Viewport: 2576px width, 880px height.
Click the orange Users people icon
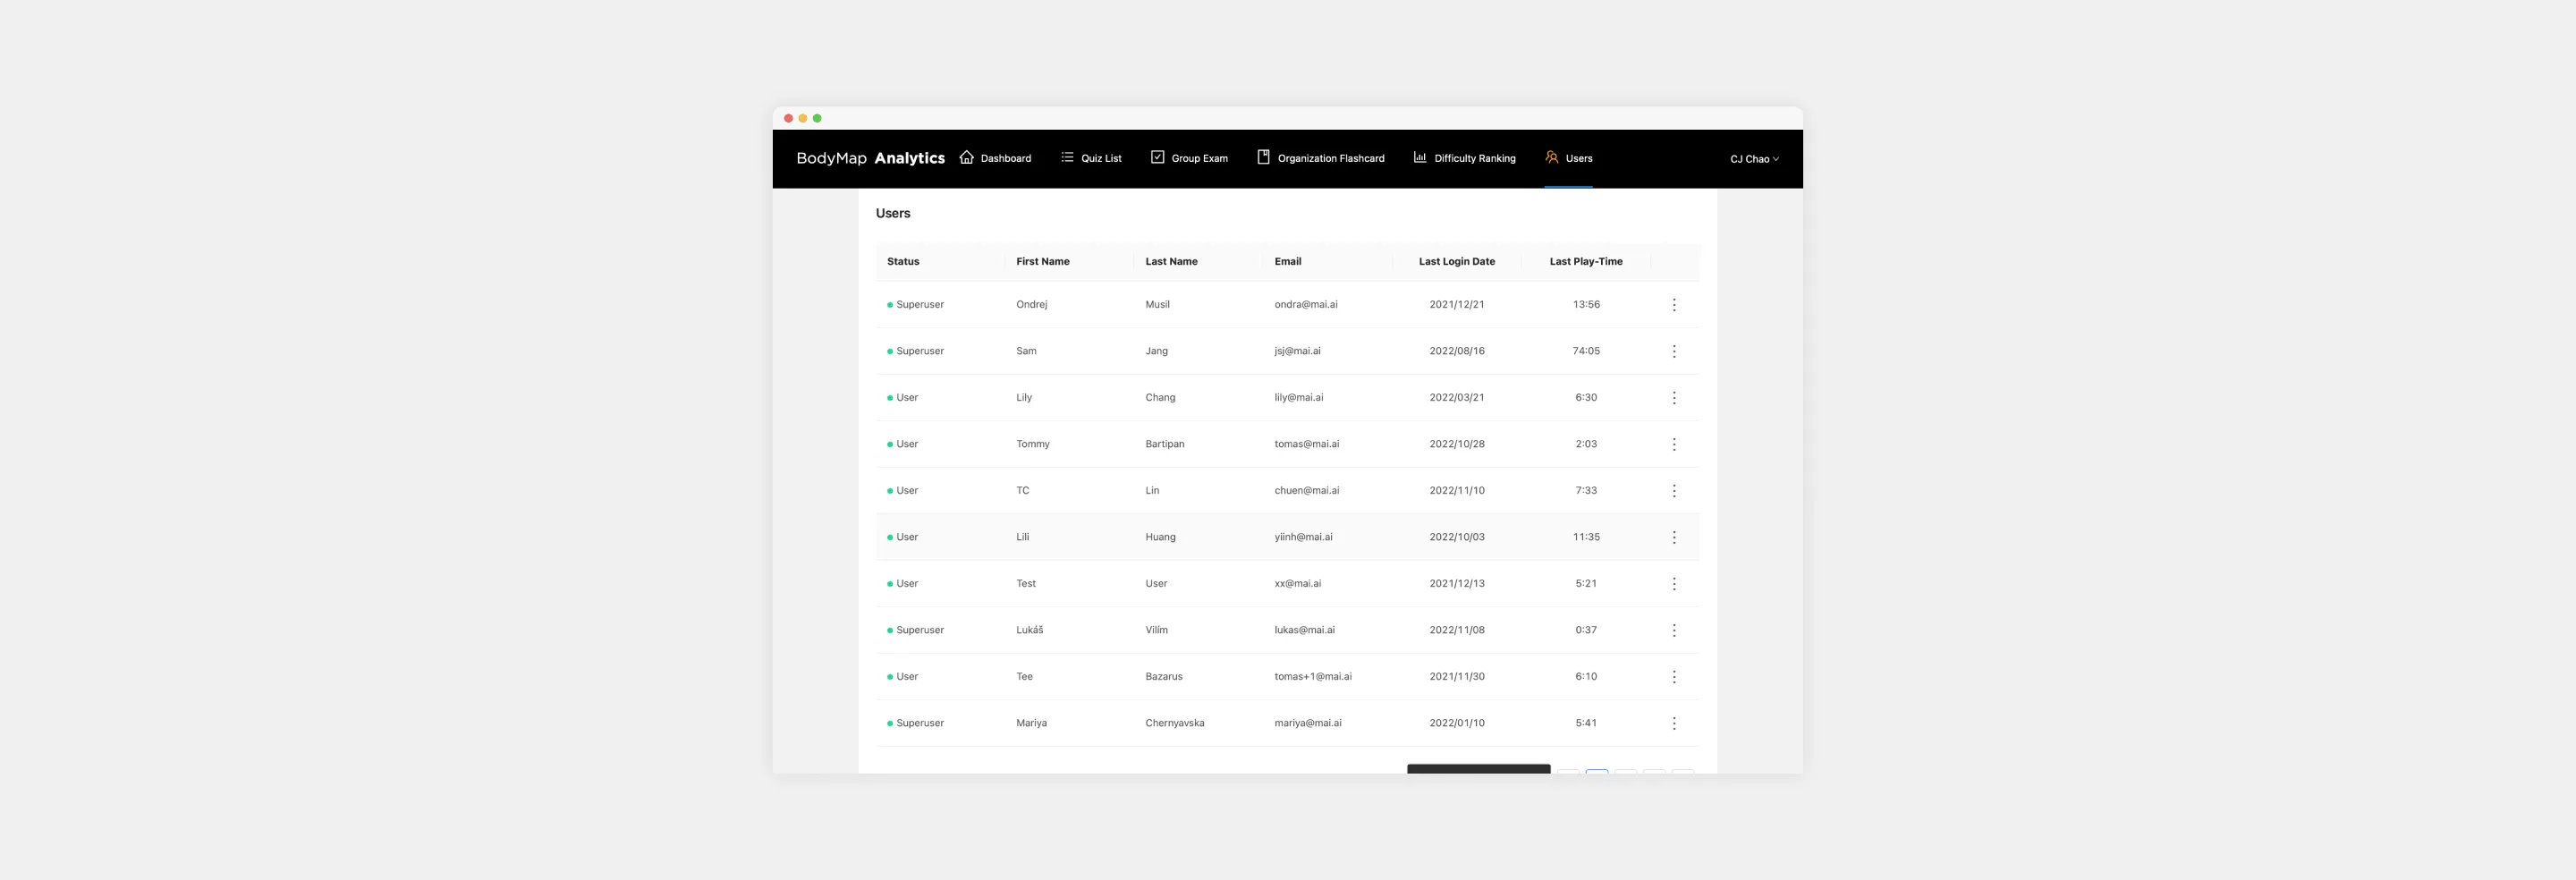coord(1551,157)
